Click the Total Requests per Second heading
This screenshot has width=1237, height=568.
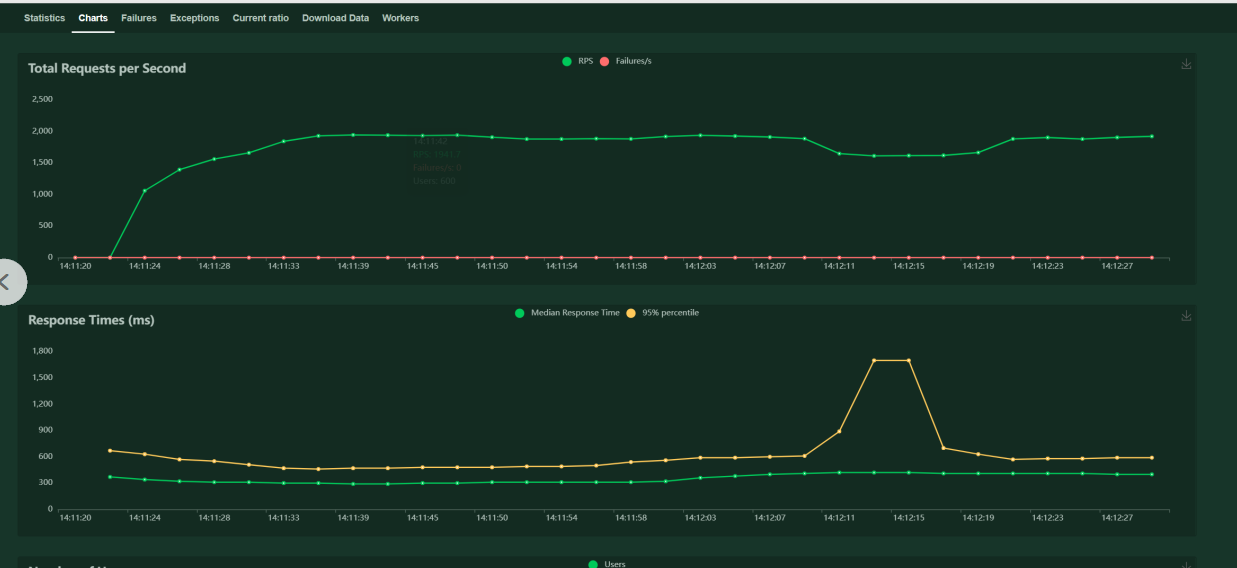coord(107,68)
